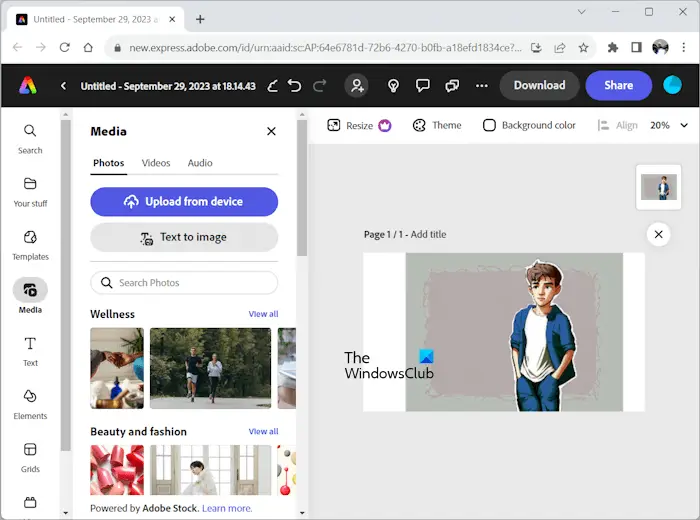This screenshot has height=520, width=700.
Task: Click the browser address bar URL
Action: [325, 47]
